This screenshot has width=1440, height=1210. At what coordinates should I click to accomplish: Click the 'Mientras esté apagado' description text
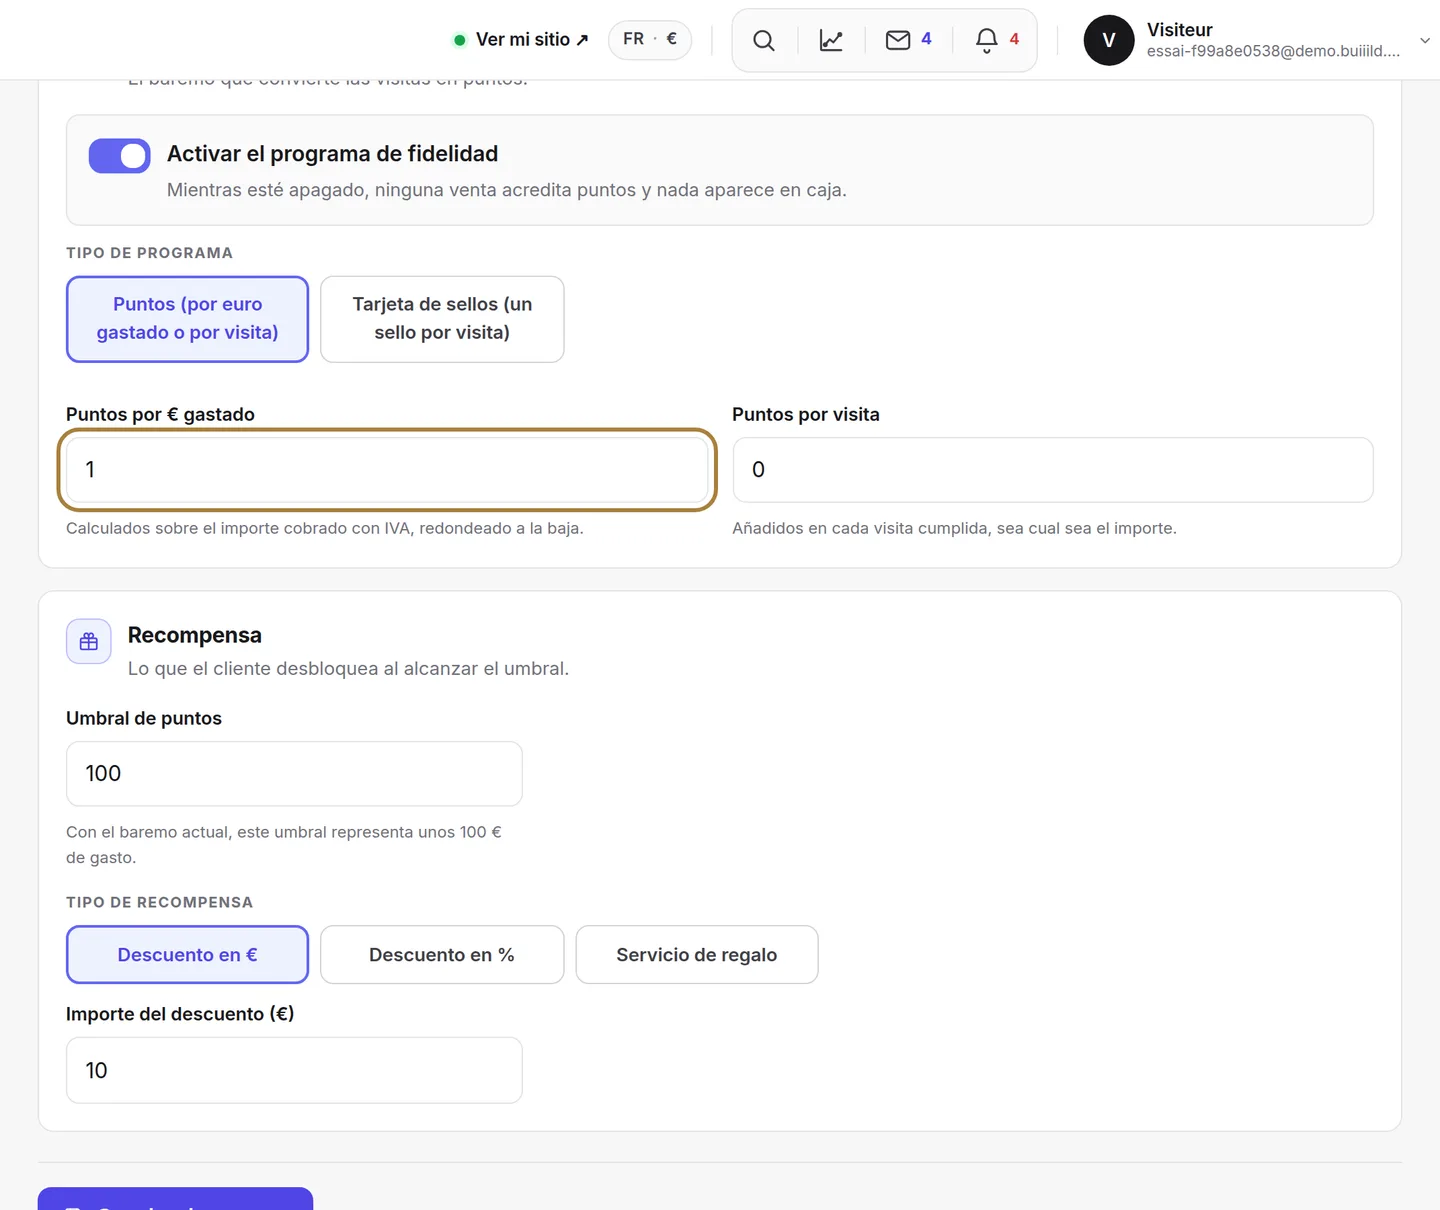(507, 190)
